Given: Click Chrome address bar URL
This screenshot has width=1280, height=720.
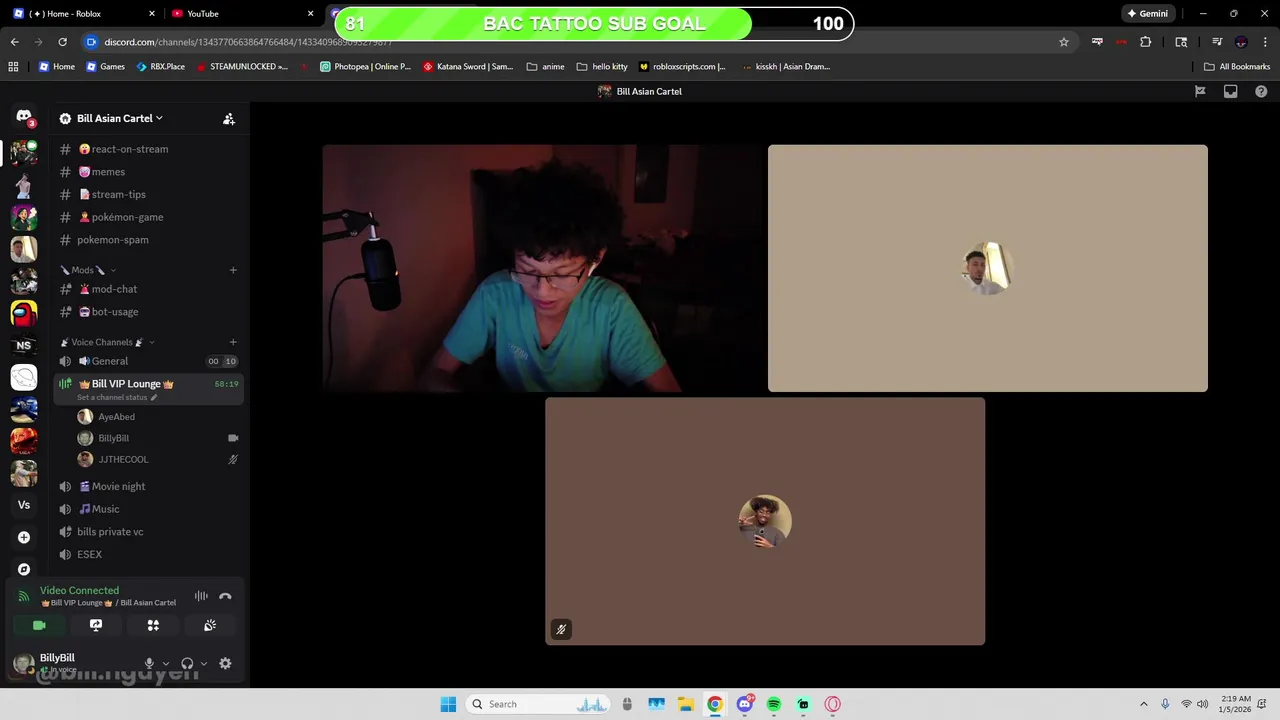Looking at the screenshot, I should click(x=248, y=42).
